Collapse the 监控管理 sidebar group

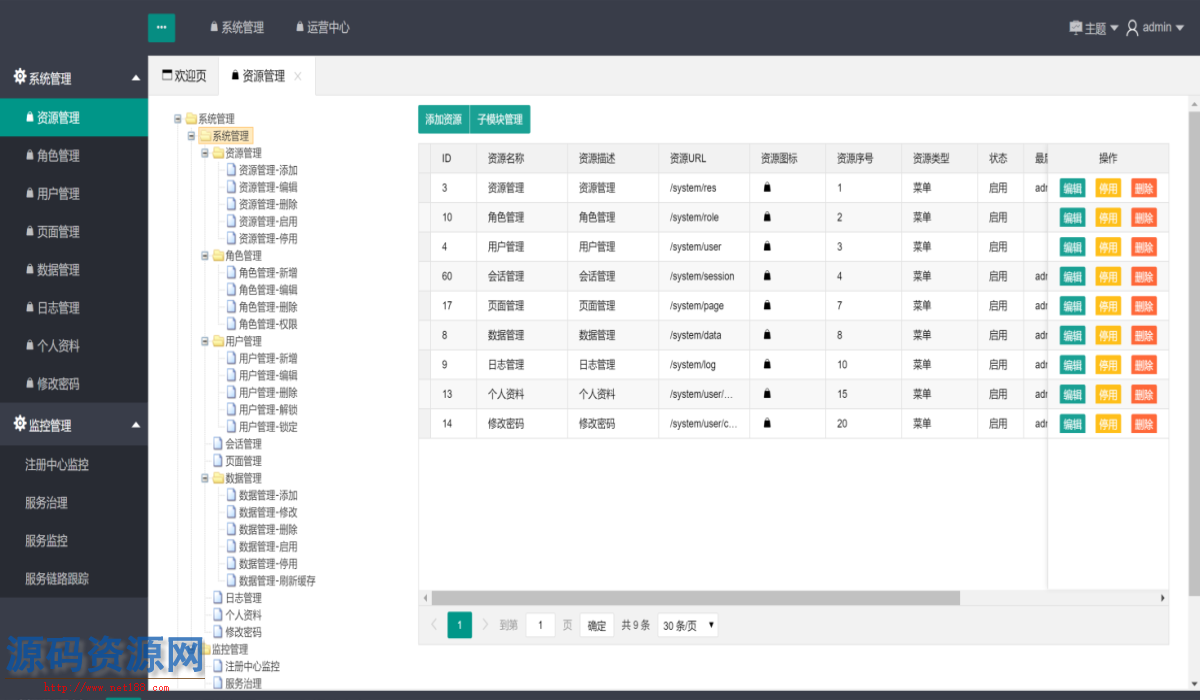pyautogui.click(x=74, y=425)
